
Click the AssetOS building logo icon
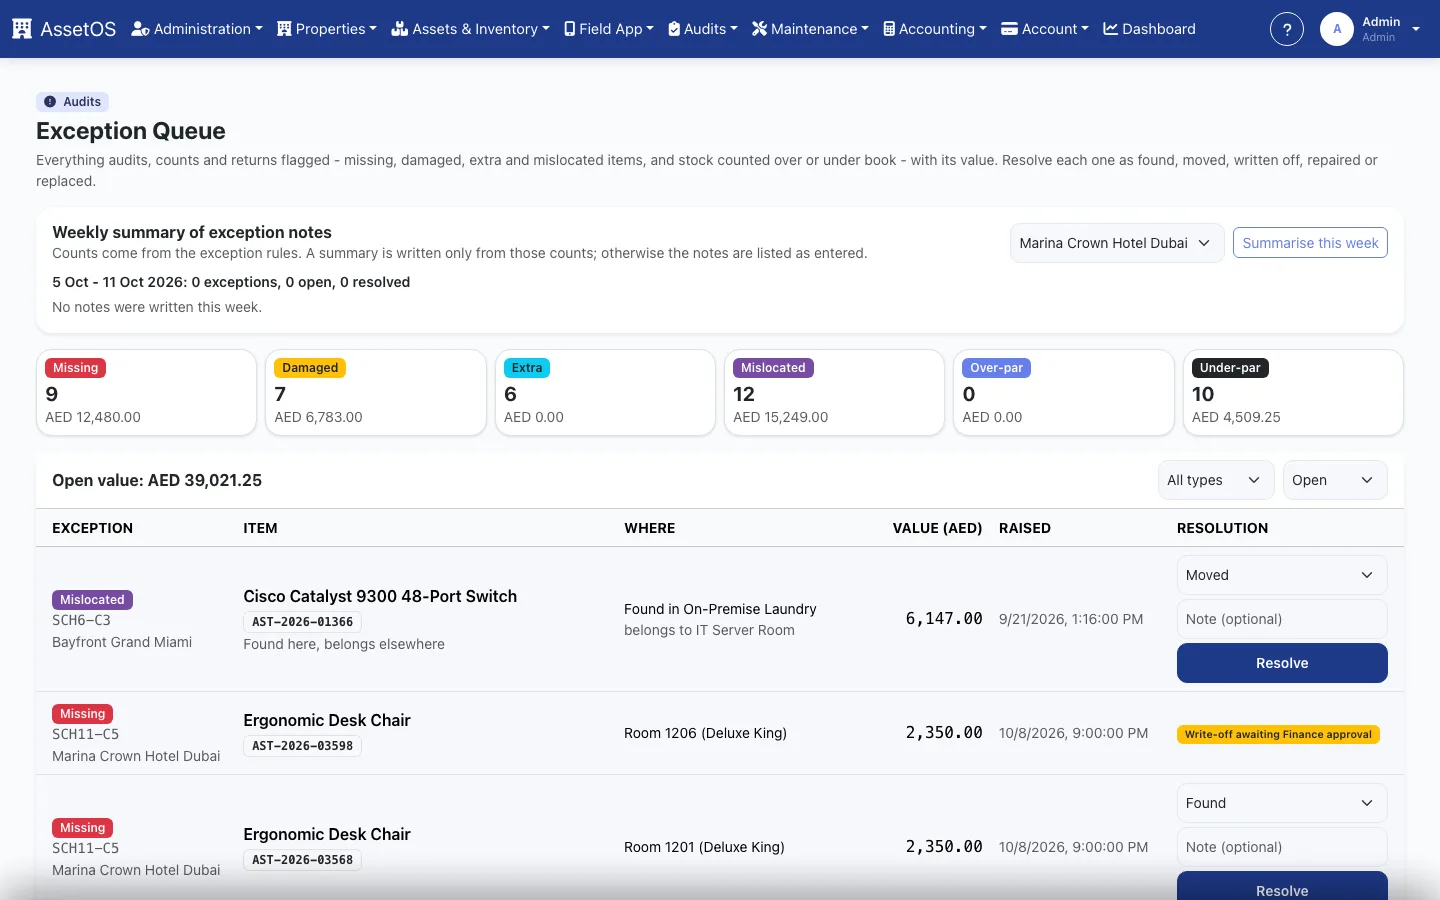(x=22, y=29)
